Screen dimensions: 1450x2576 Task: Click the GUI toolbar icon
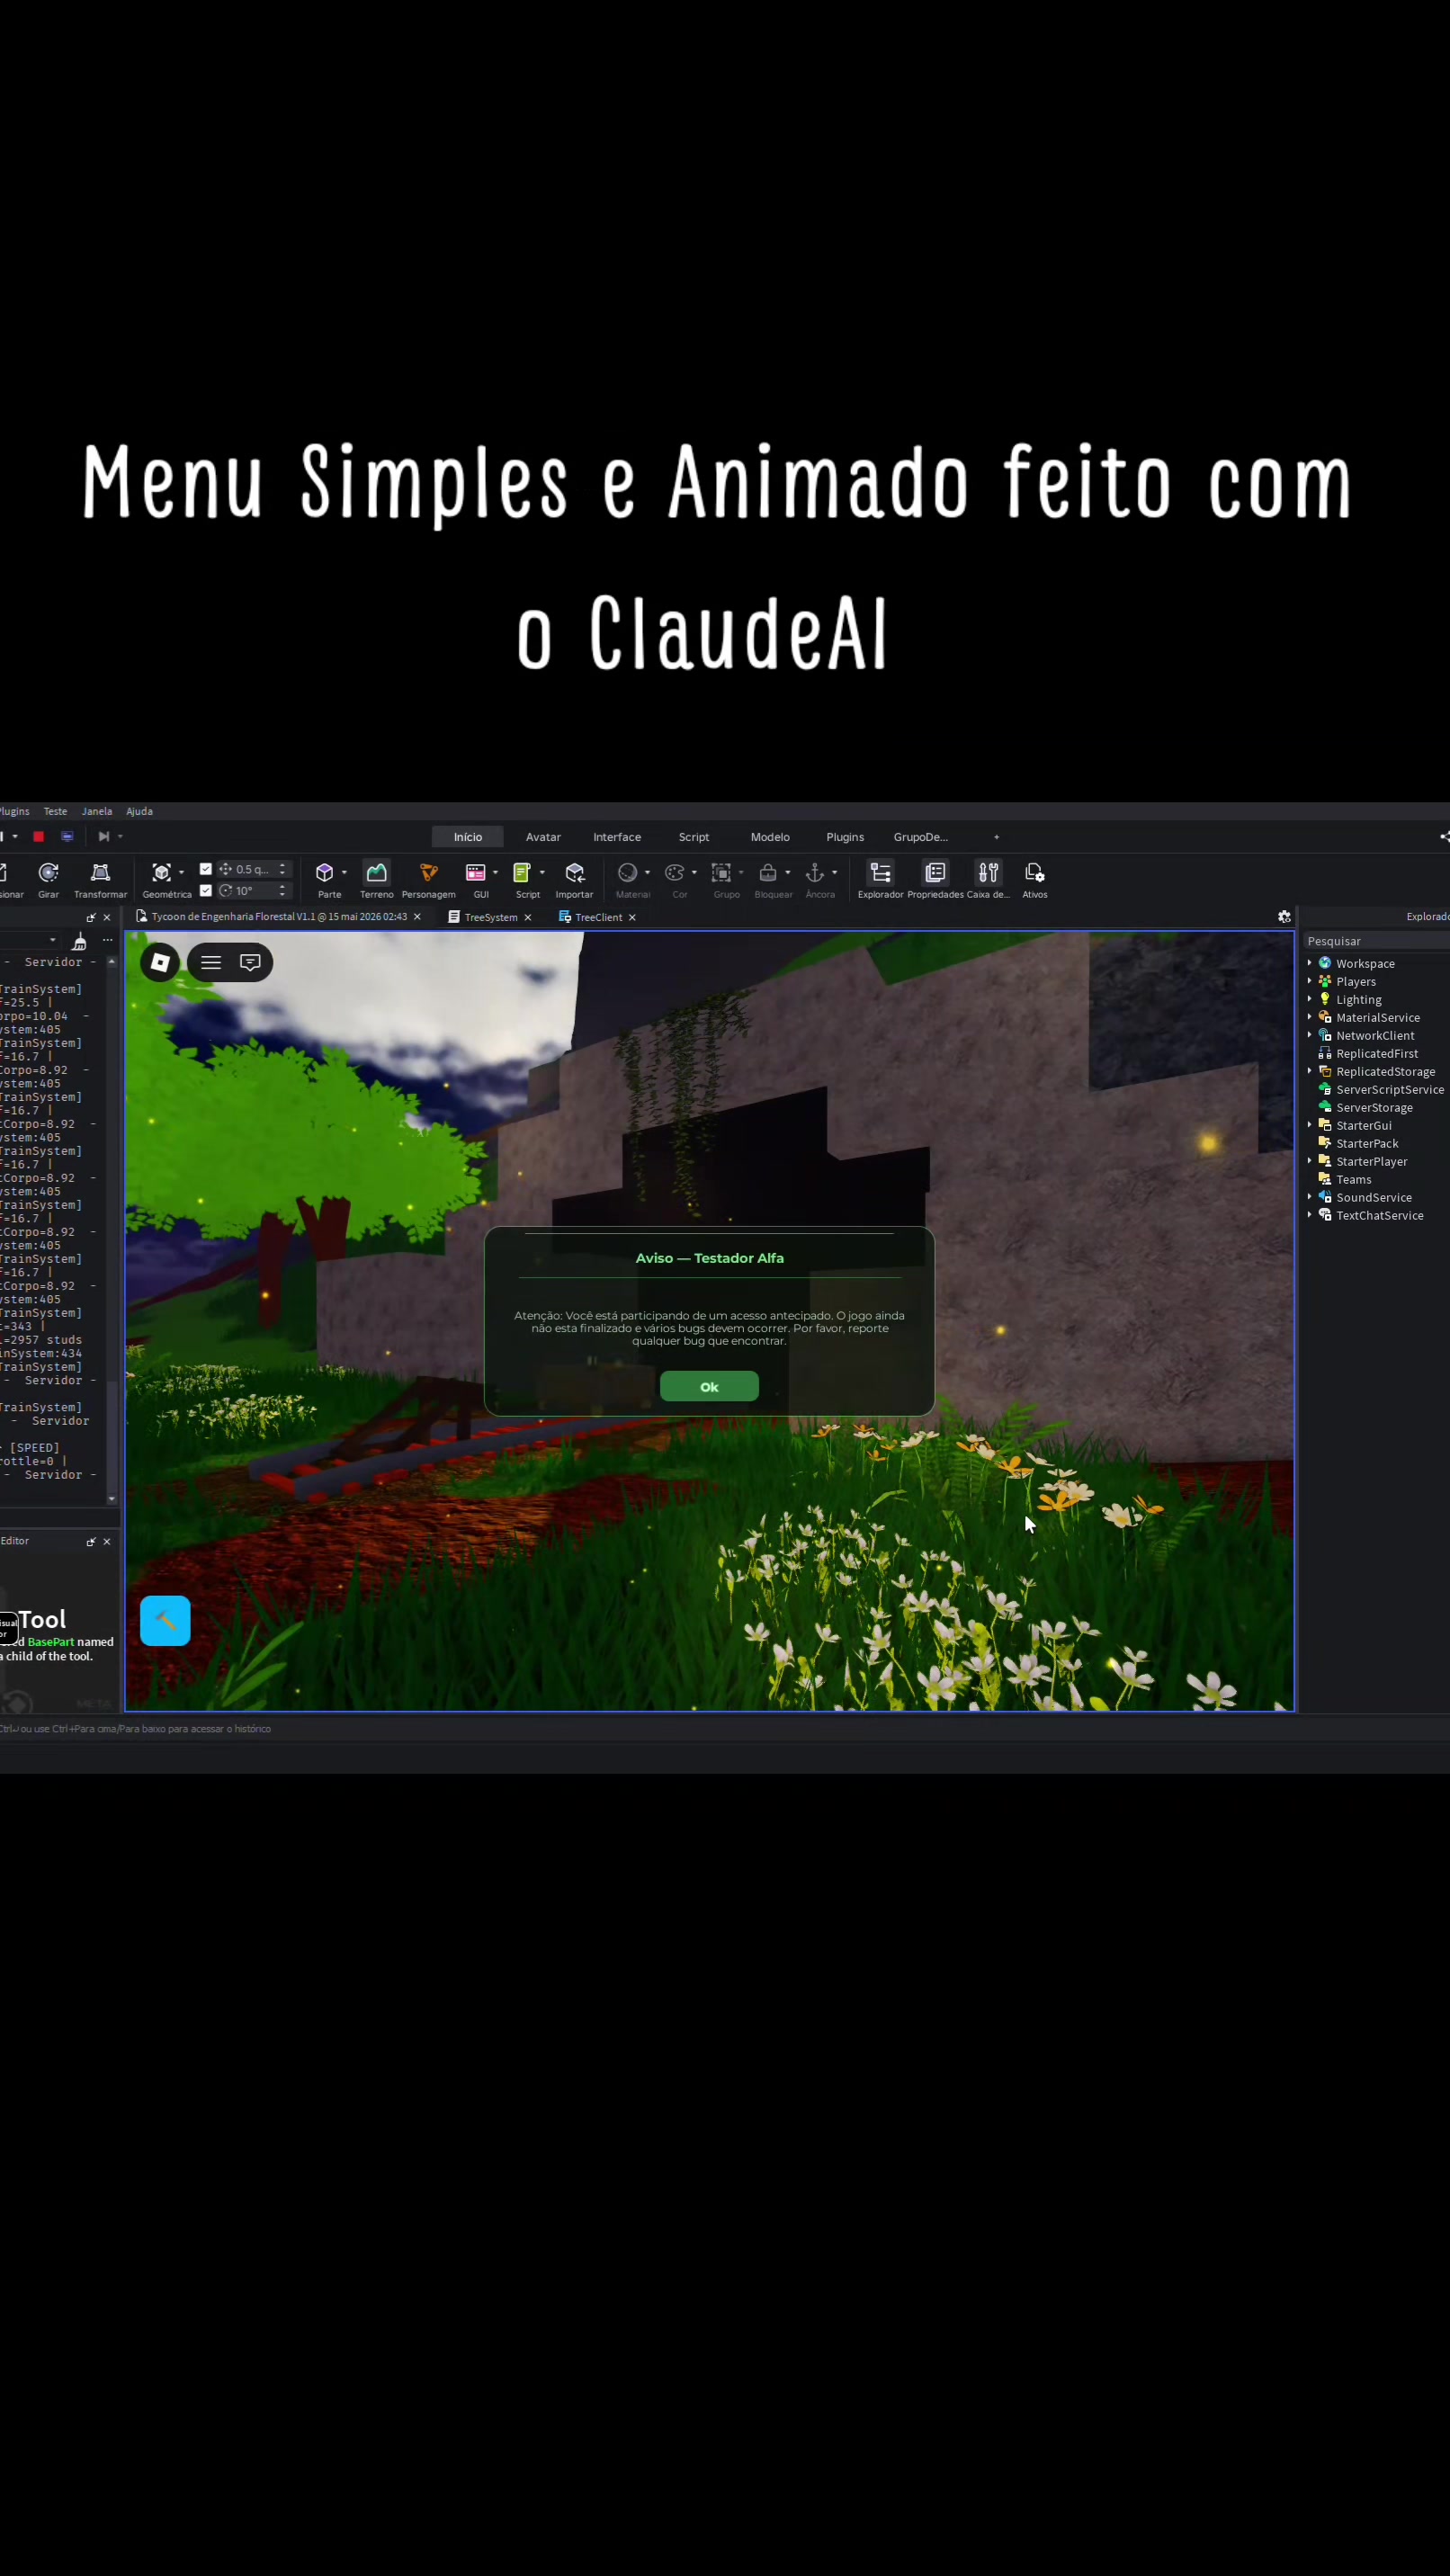tap(475, 872)
